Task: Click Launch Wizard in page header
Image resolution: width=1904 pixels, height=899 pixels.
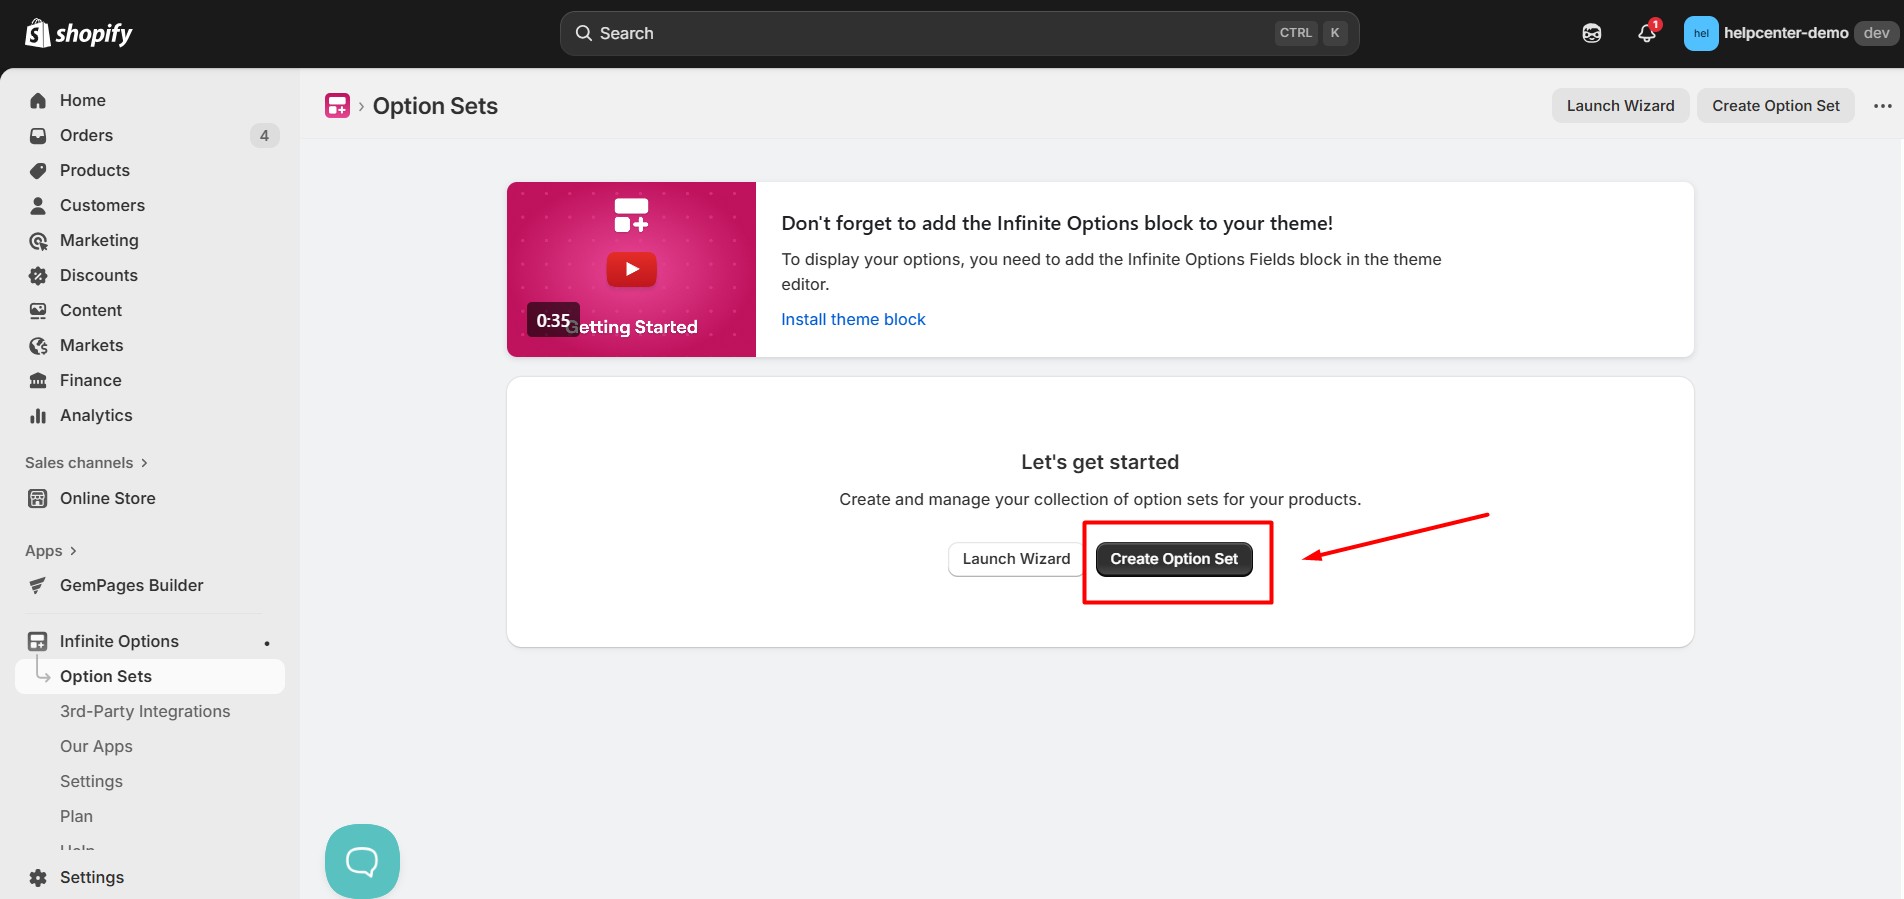Action: point(1620,105)
